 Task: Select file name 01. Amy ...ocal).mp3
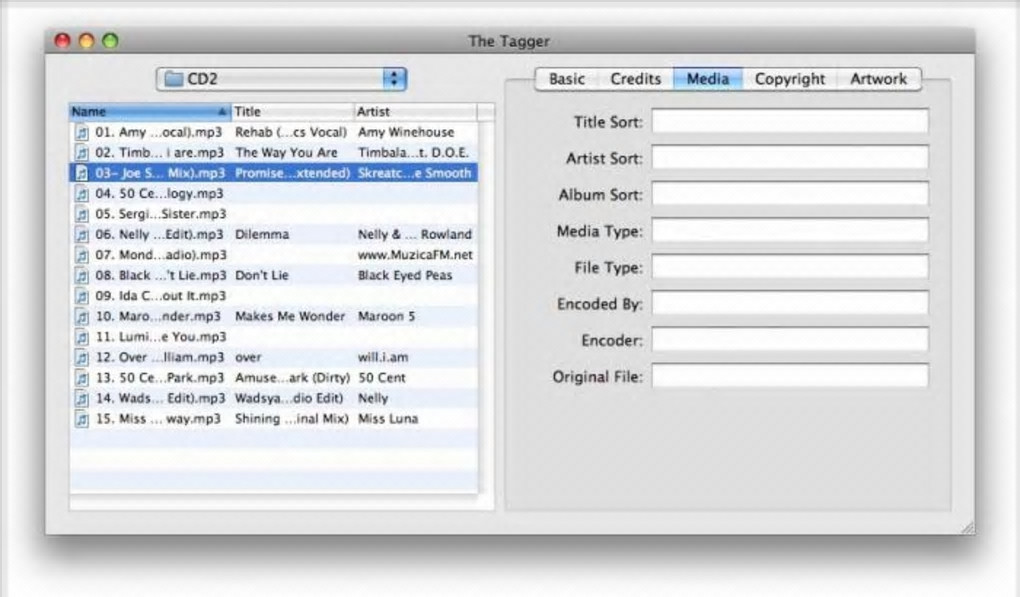[x=159, y=133]
